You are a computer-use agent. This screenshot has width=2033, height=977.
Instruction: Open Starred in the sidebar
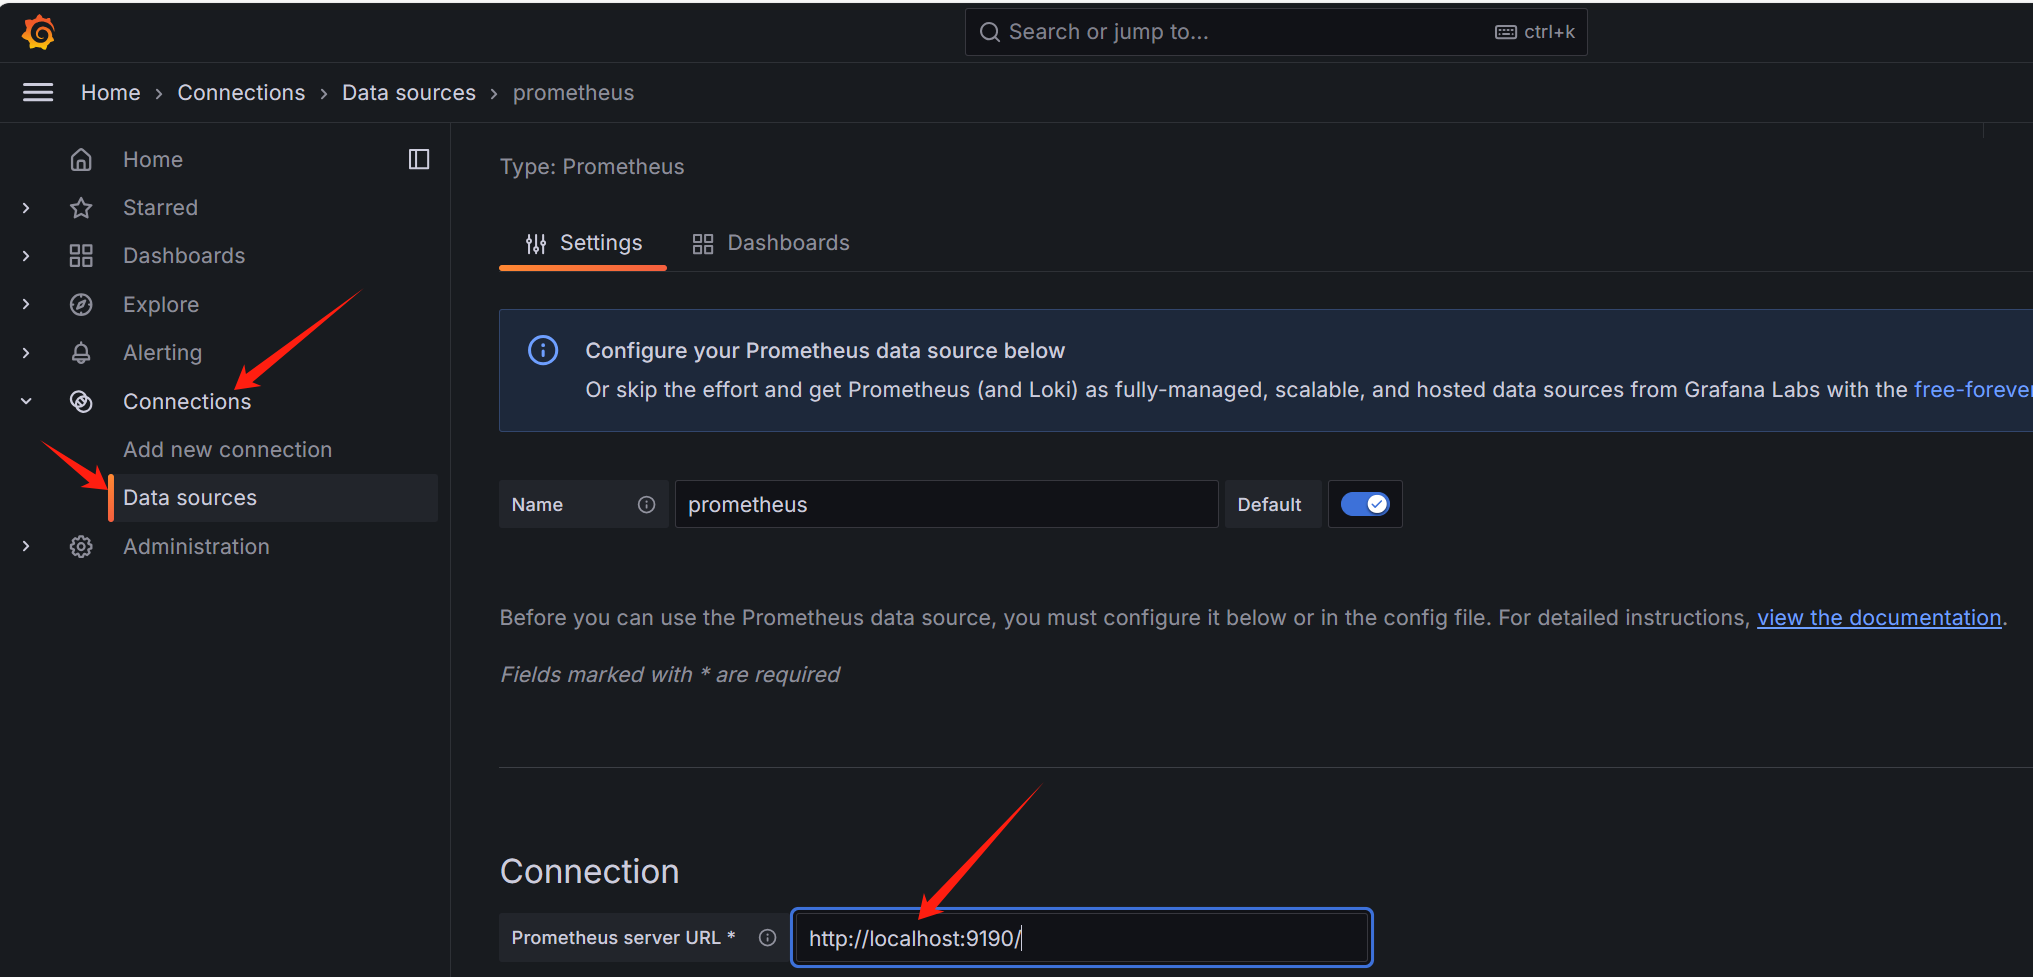coord(161,208)
